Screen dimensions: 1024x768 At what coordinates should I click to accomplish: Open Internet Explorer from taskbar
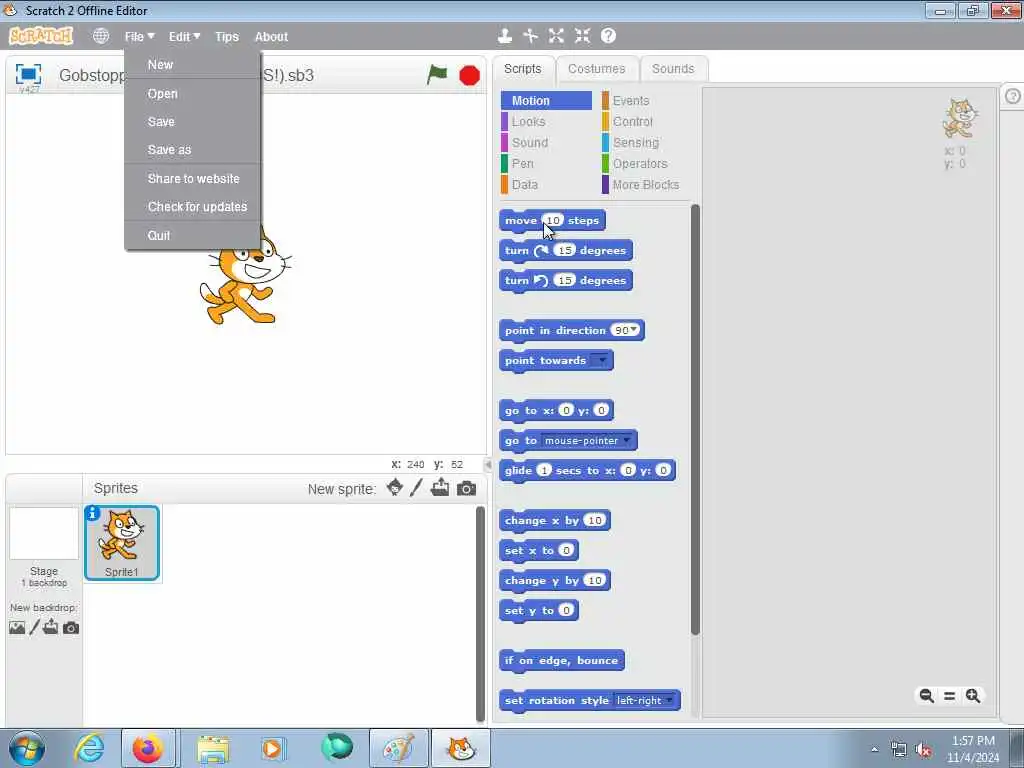pos(89,748)
